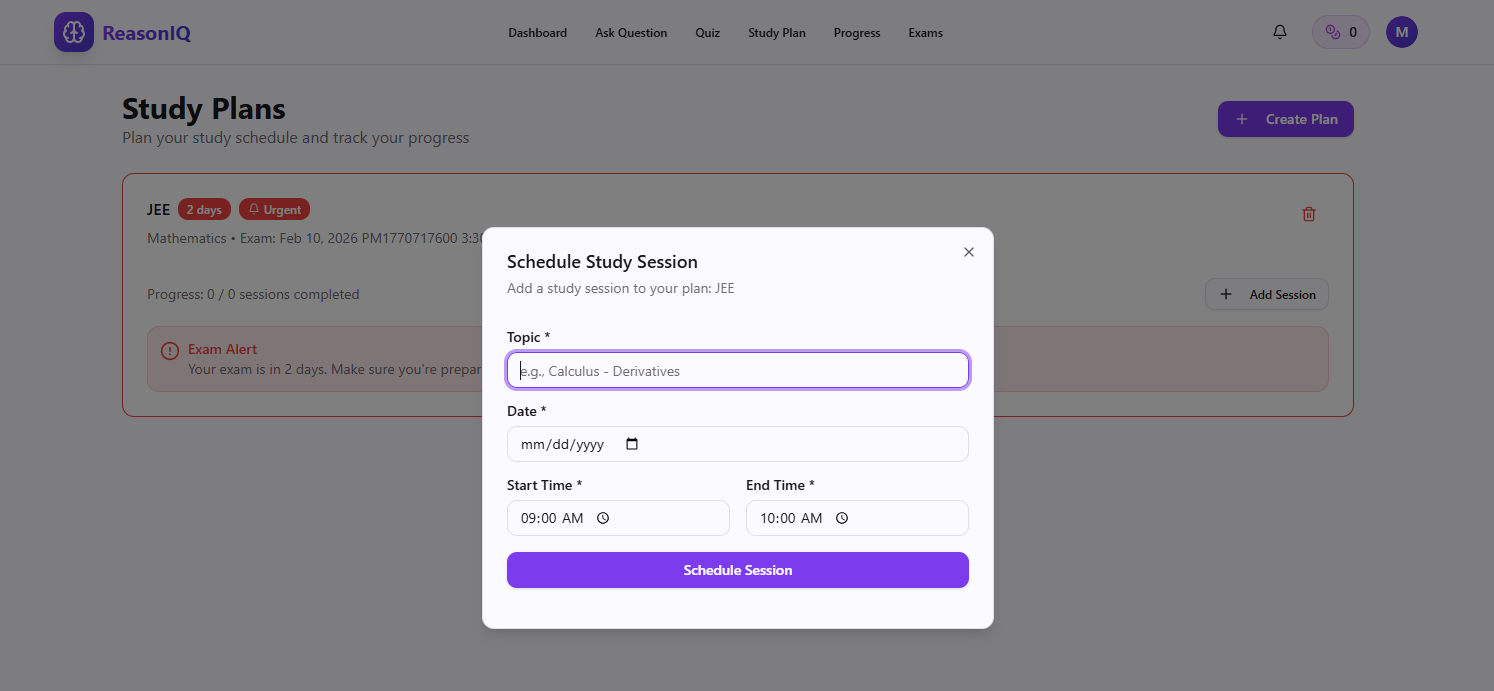Open clock picker in Start Time field
Viewport: 1494px width, 691px height.
603,518
